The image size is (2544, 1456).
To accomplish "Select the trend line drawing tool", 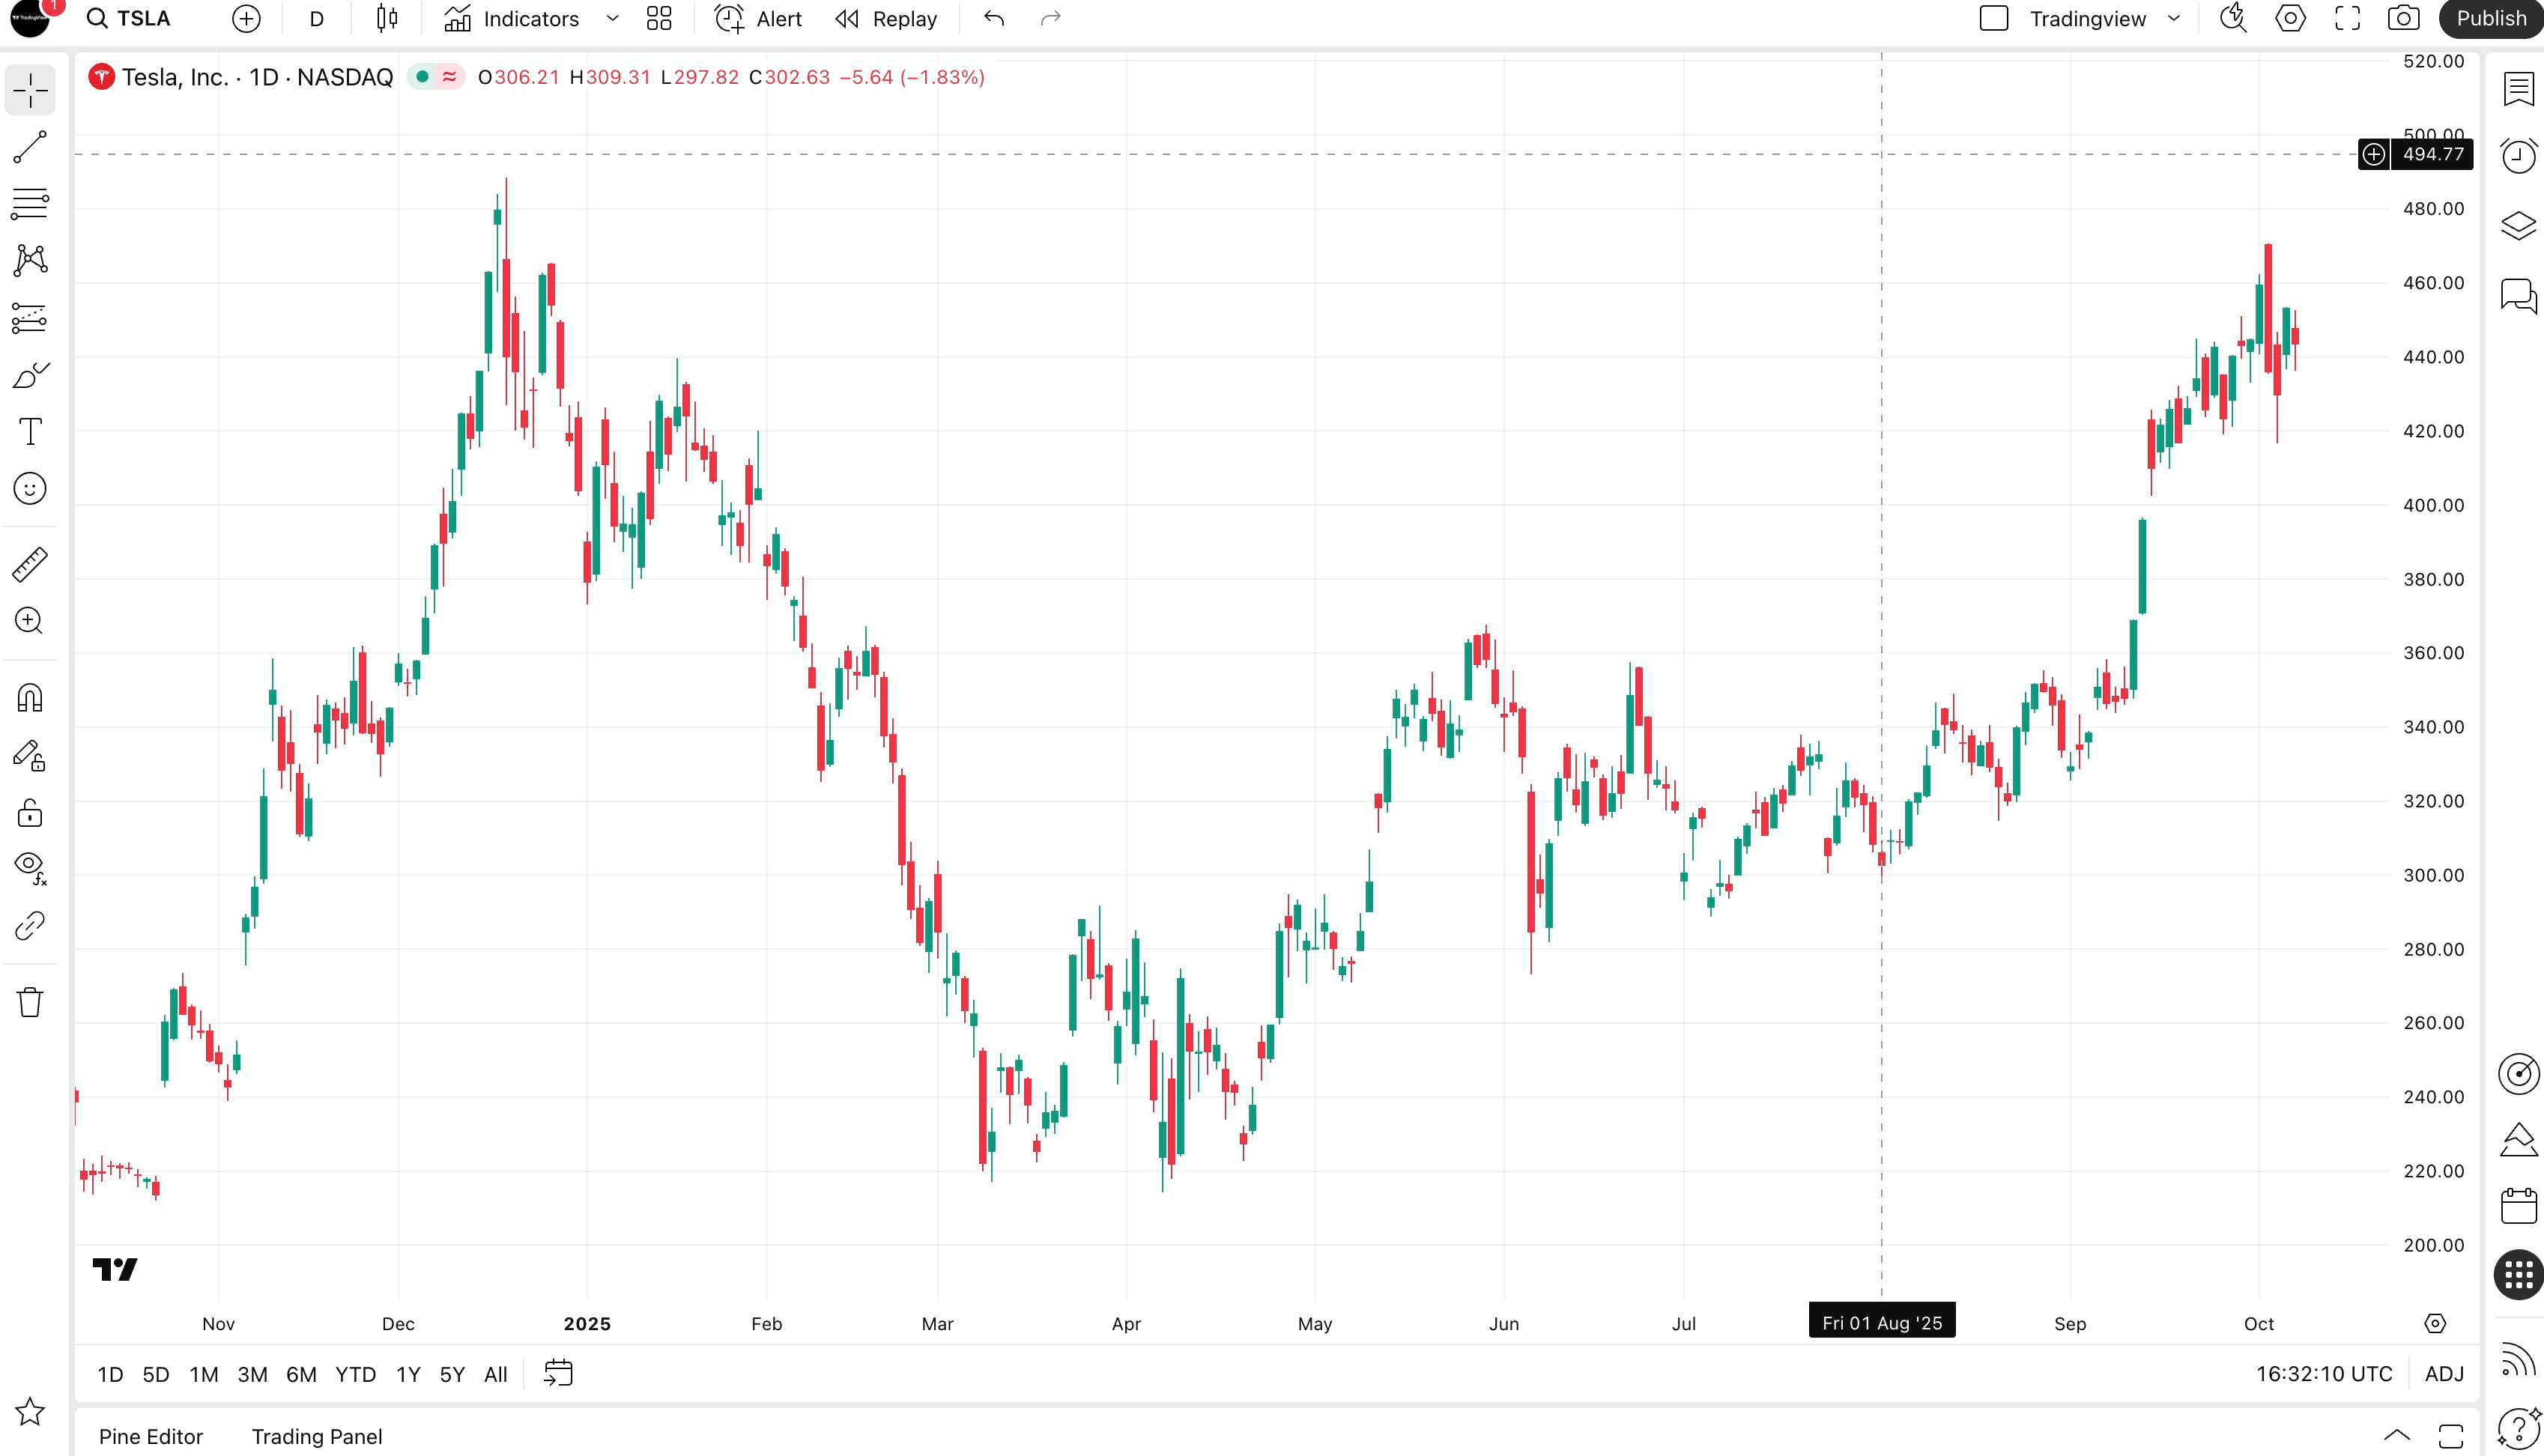I will coord(30,147).
